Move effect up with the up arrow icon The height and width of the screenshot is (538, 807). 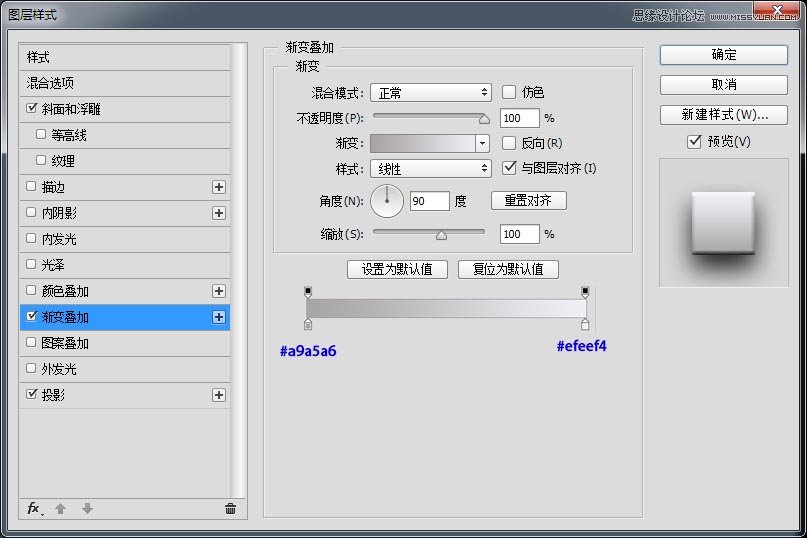click(x=60, y=509)
